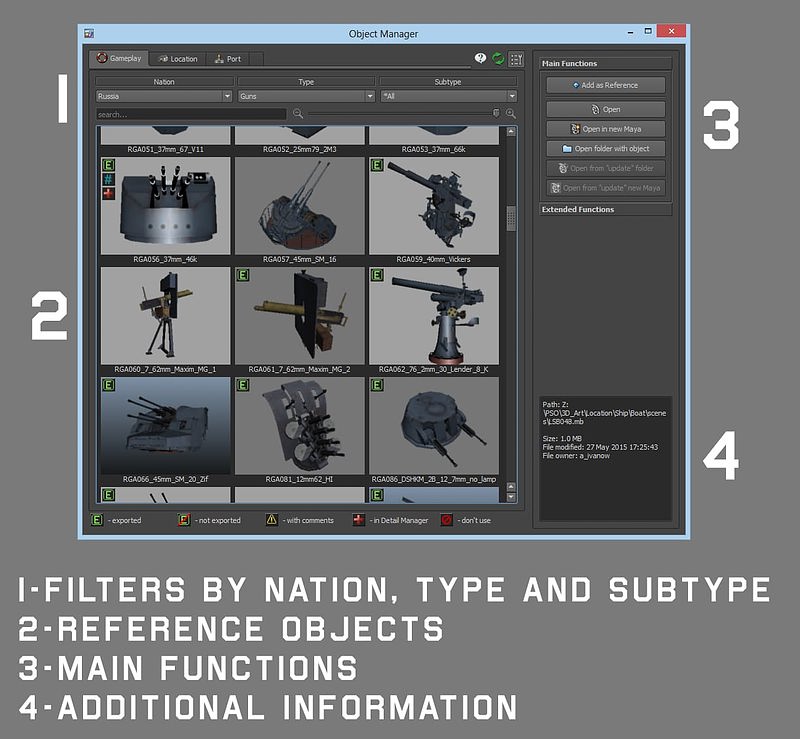
Task: Click the exported legend icon
Action: tap(97, 520)
